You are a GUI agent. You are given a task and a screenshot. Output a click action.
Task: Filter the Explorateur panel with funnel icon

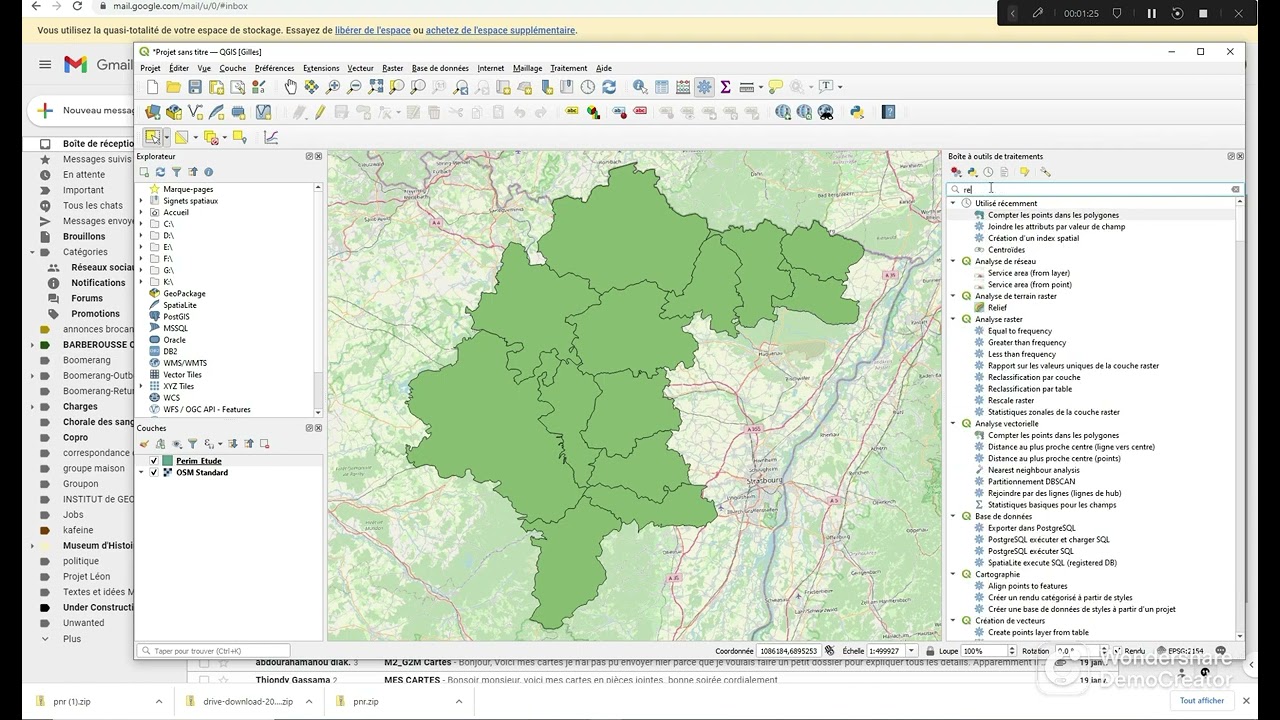click(176, 172)
